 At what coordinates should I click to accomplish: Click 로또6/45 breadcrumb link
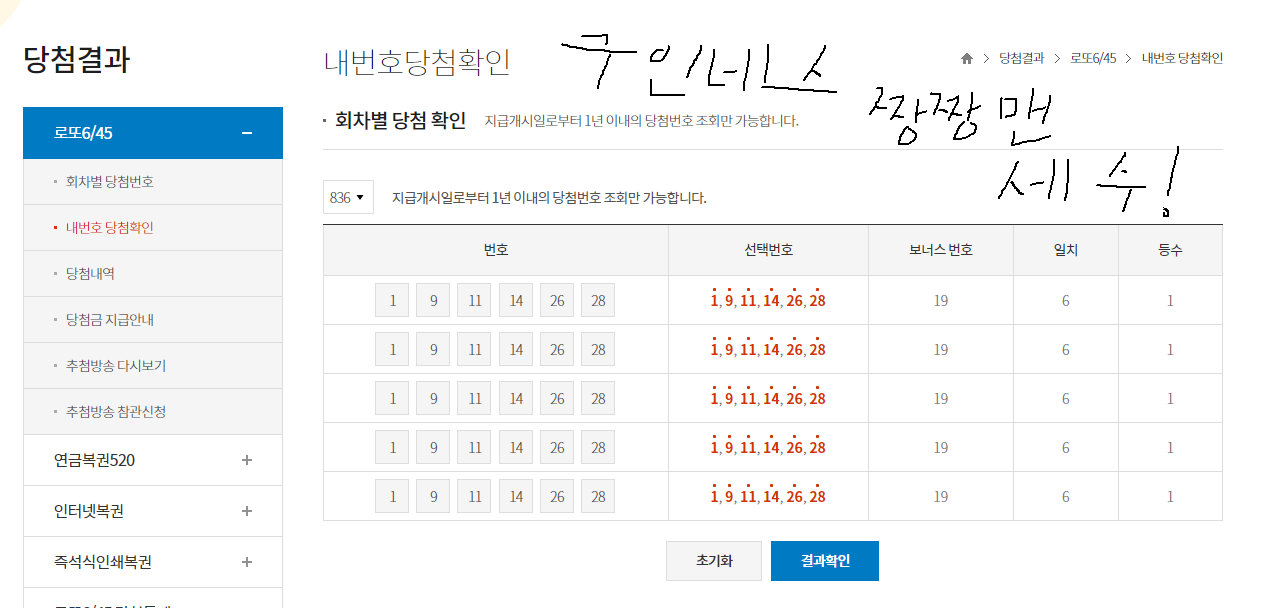click(1093, 59)
